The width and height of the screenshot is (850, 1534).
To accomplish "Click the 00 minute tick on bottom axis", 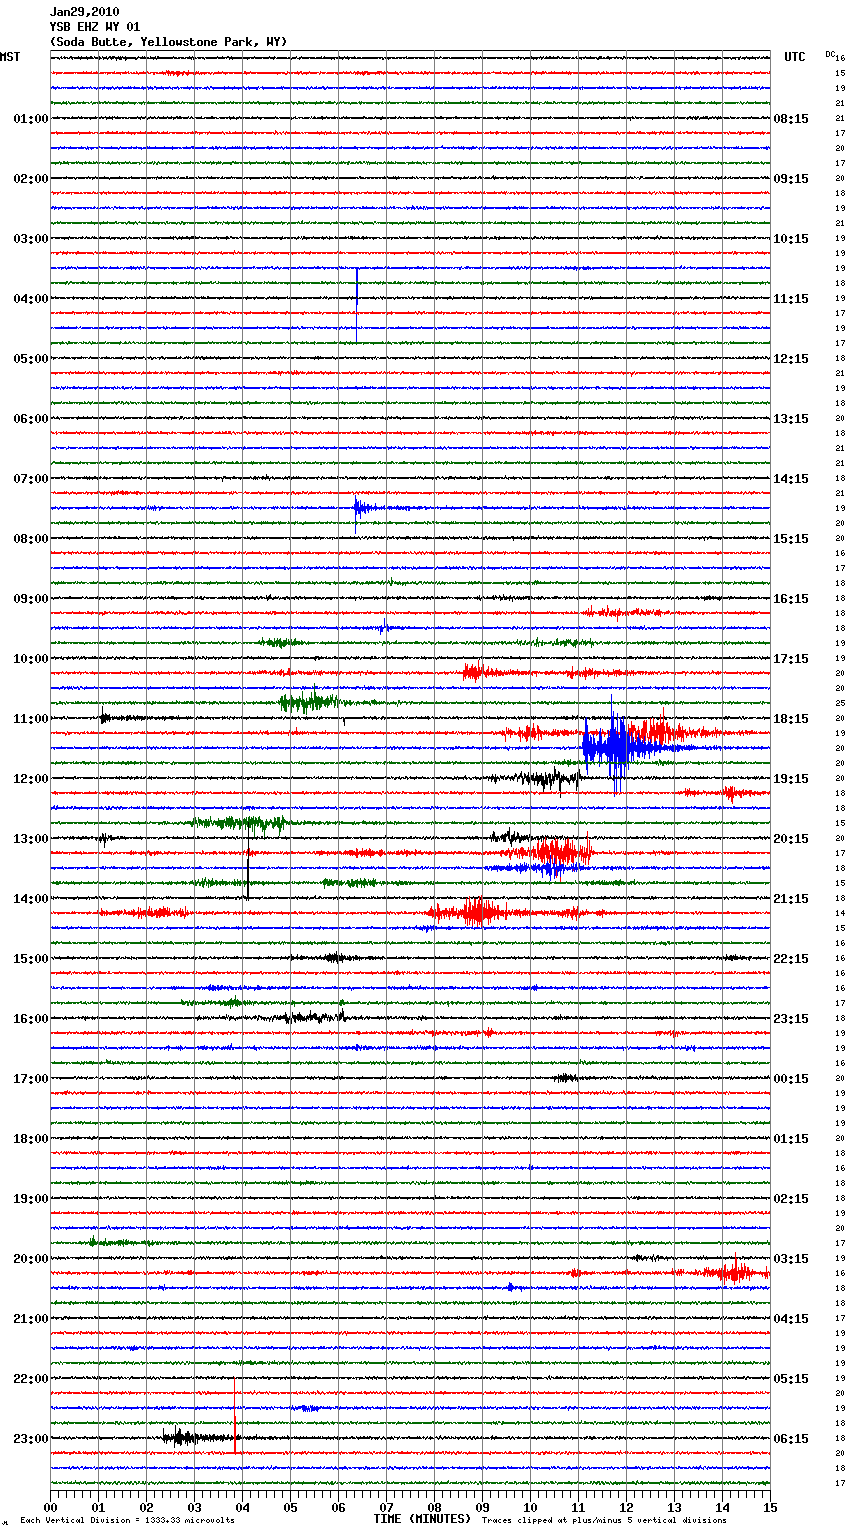I will click(x=51, y=1507).
